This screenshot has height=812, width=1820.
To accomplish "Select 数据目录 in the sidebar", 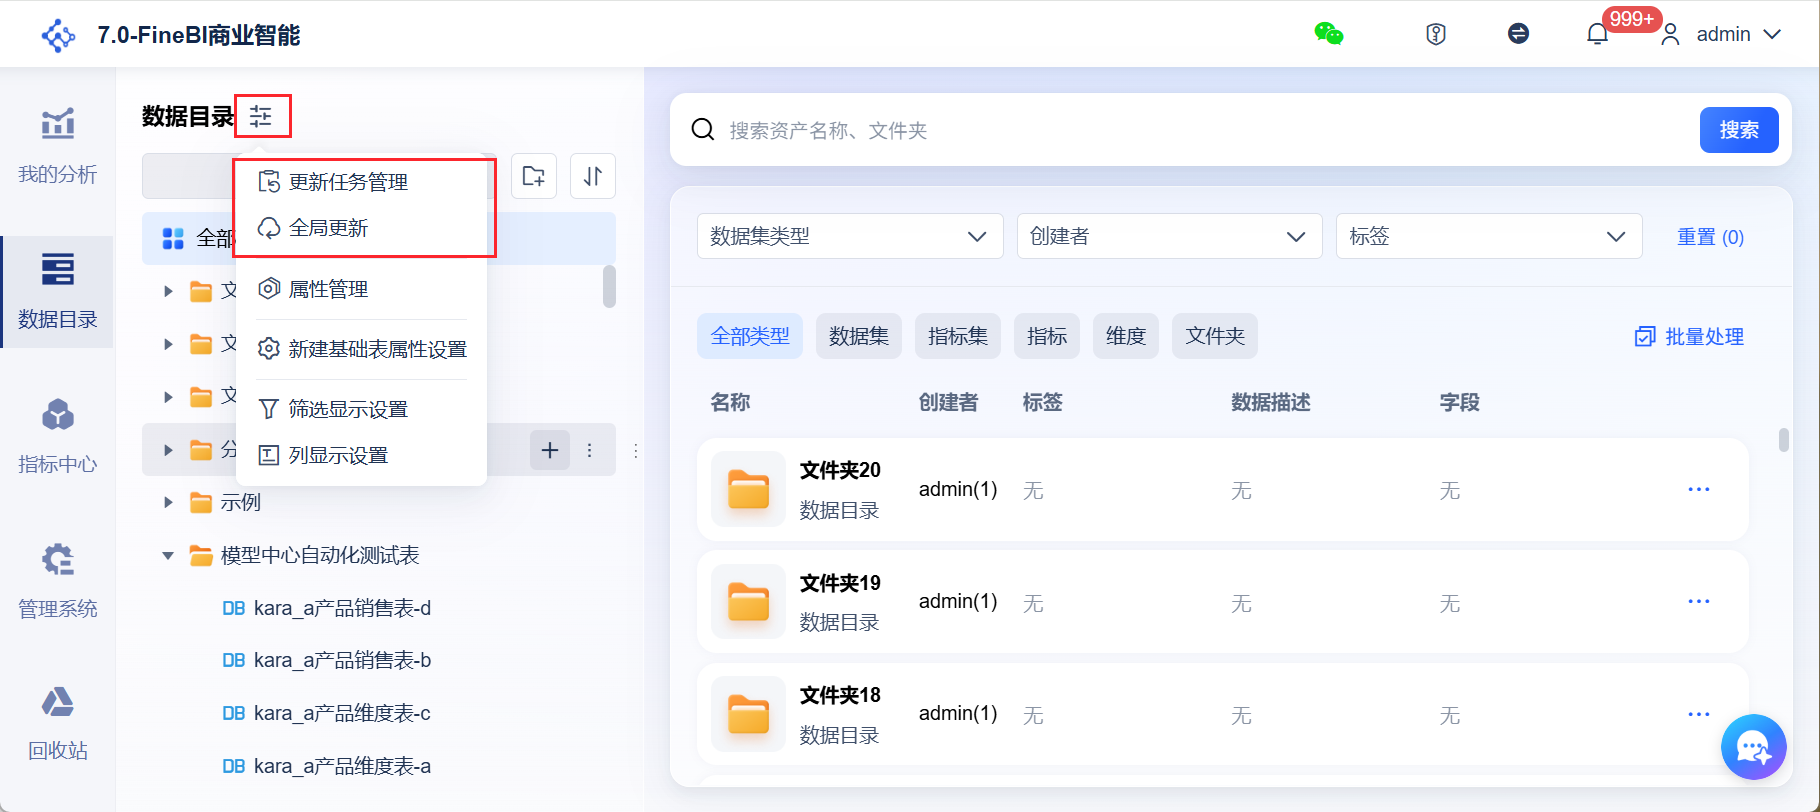I will pos(58,291).
